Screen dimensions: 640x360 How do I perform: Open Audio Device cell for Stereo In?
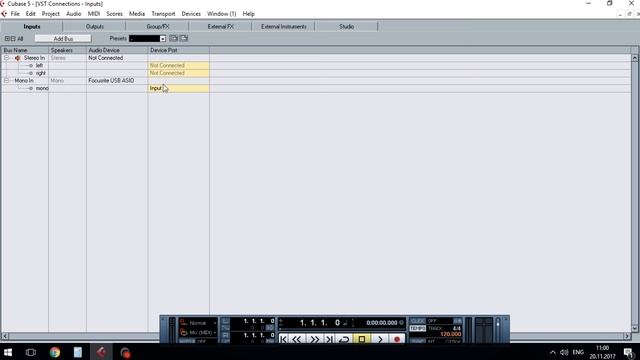pyautogui.click(x=117, y=58)
